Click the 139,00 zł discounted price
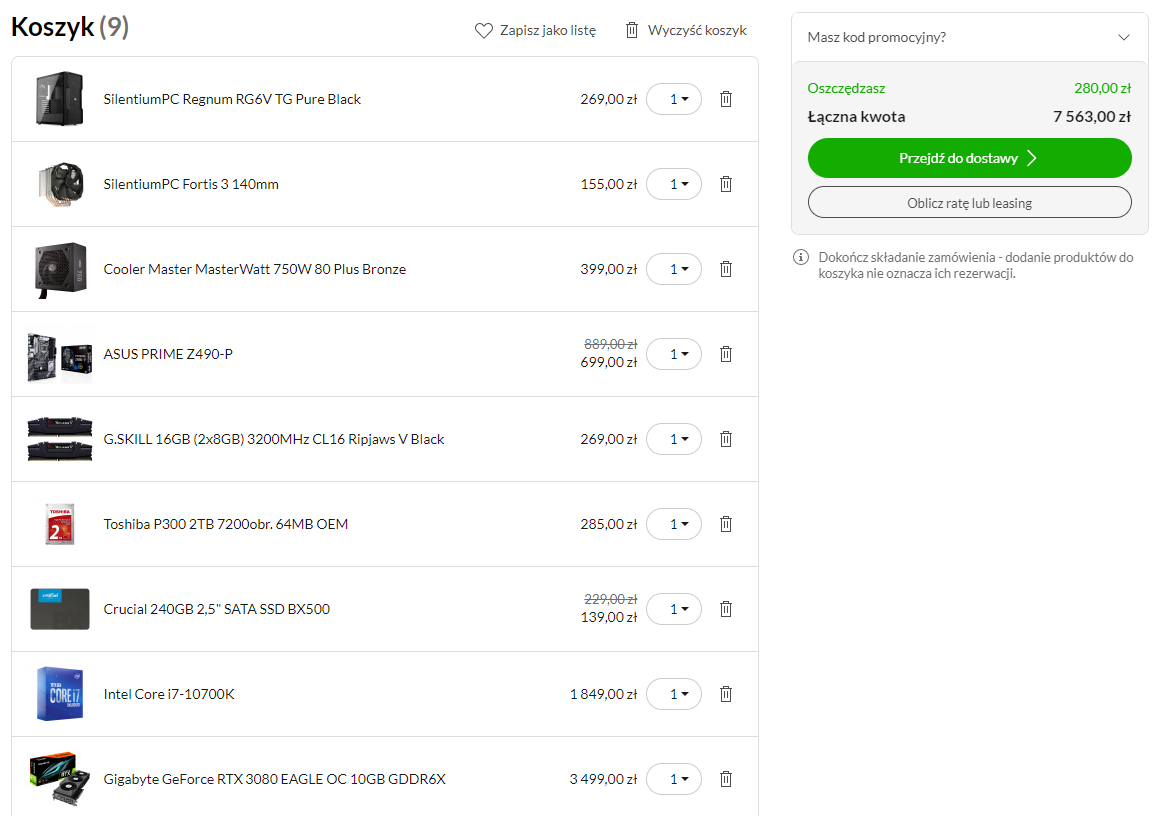1172x816 pixels. click(x=609, y=617)
